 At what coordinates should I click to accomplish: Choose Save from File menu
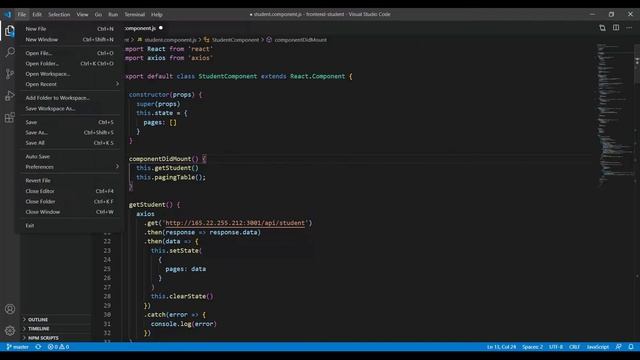click(x=70, y=122)
